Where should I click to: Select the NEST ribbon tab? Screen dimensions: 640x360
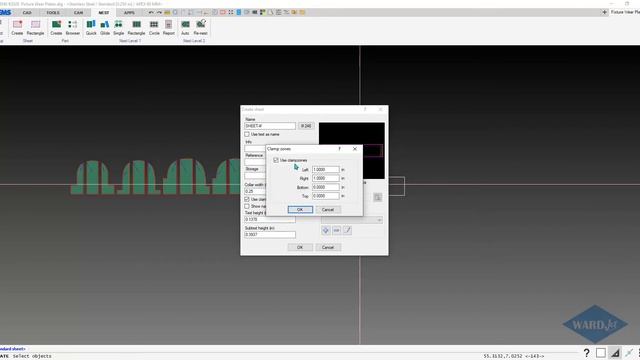(104, 13)
